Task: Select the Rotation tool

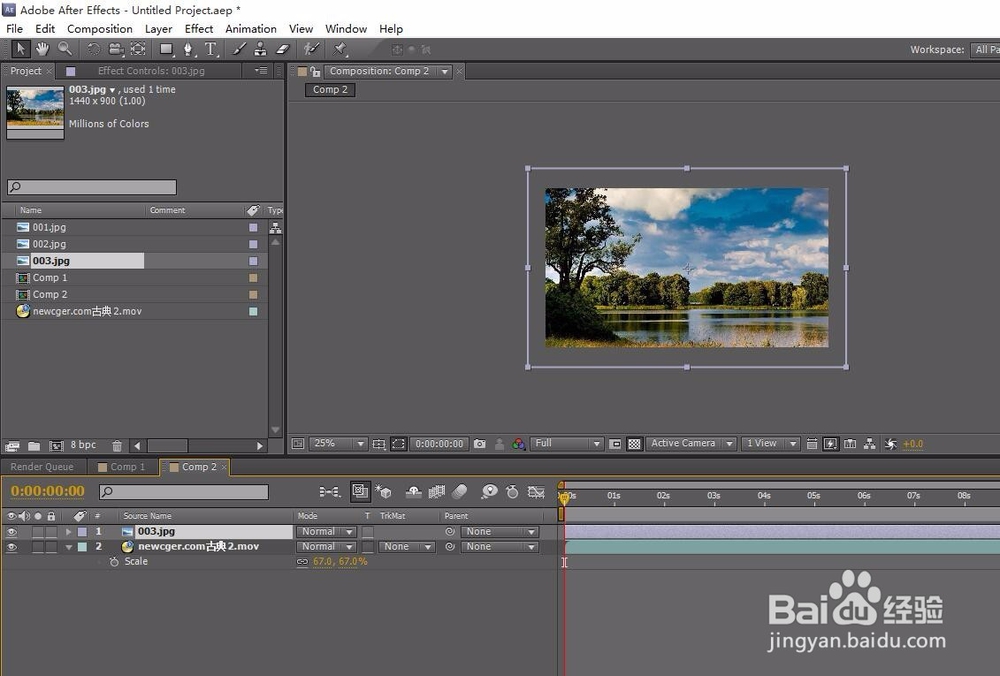Action: click(x=93, y=49)
